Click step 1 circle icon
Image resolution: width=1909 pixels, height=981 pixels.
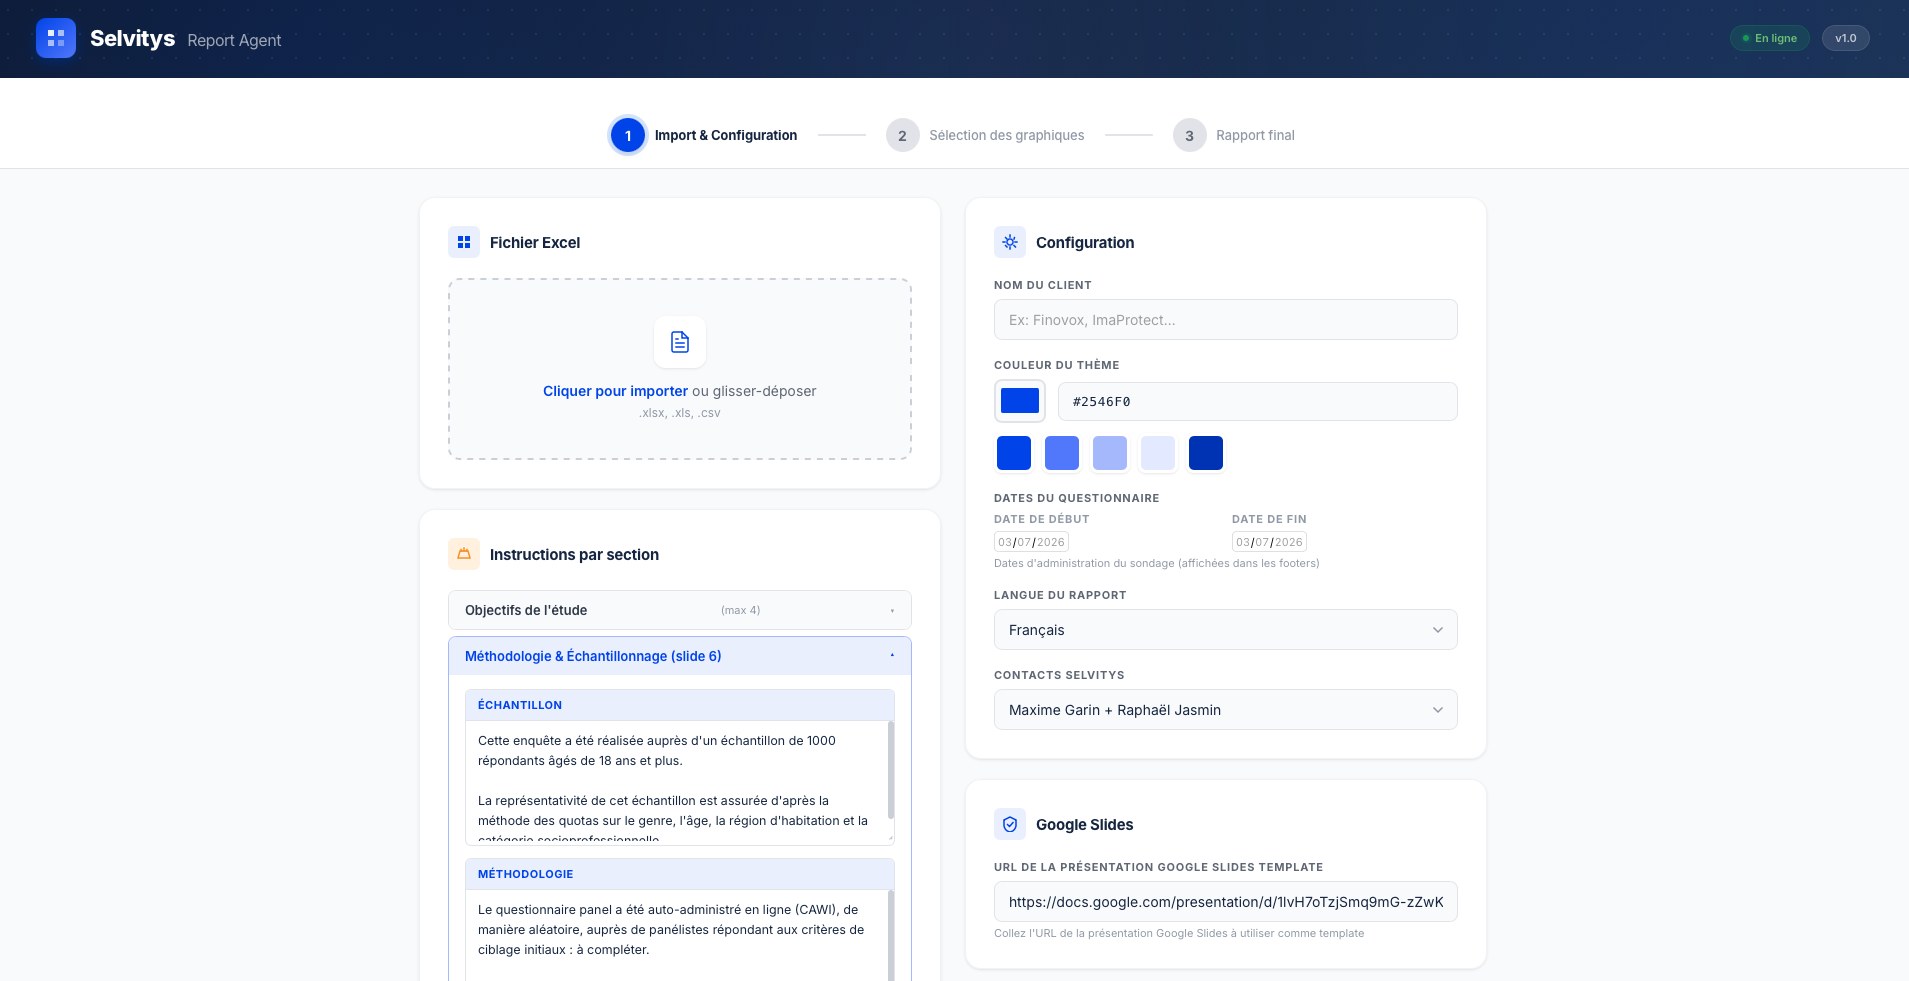coord(628,135)
